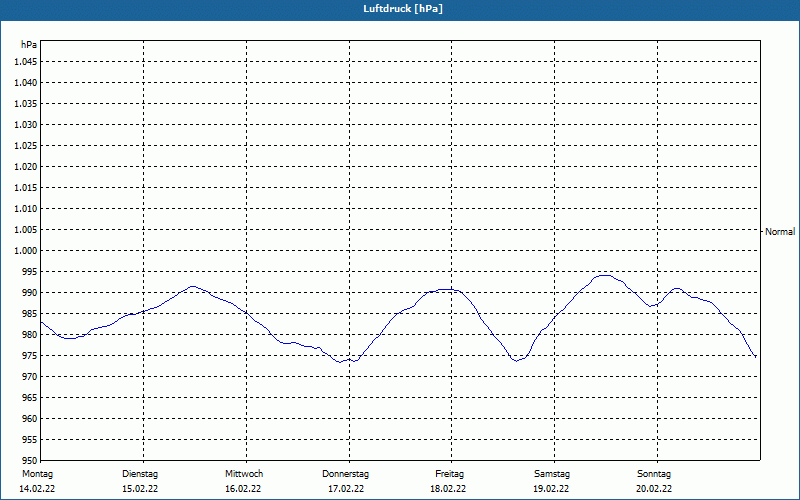Select the 1.005 axis value
This screenshot has height=500, width=800.
tap(26, 230)
